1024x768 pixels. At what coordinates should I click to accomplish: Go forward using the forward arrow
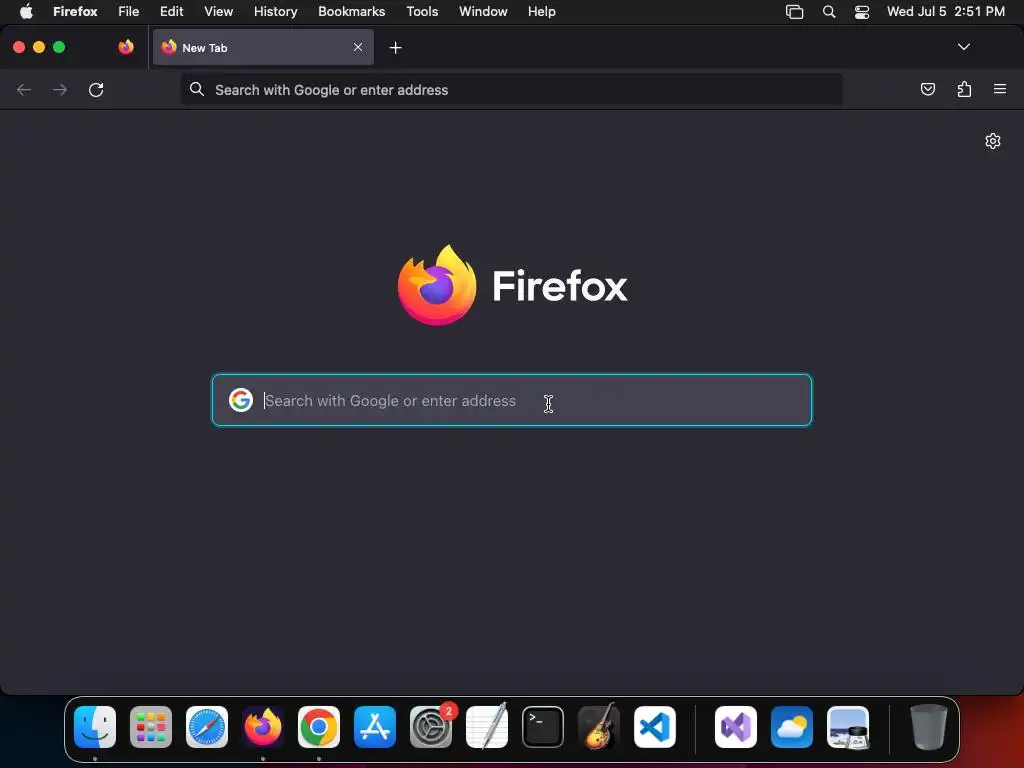[x=59, y=89]
